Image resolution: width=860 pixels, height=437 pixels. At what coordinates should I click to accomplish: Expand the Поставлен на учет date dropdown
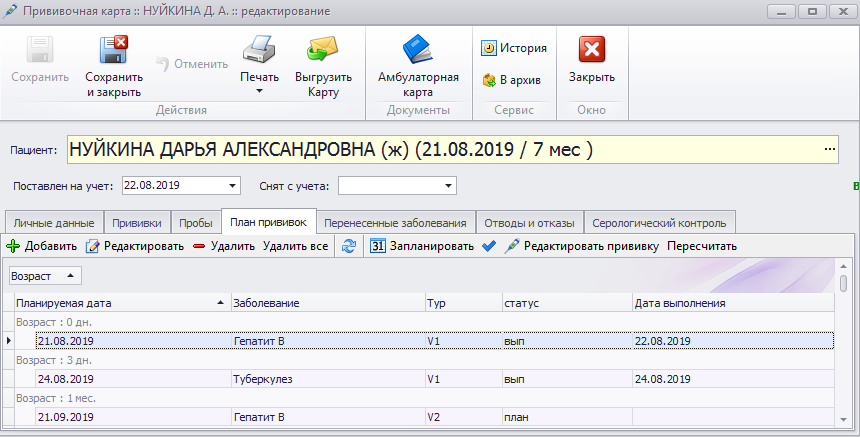pyautogui.click(x=232, y=185)
